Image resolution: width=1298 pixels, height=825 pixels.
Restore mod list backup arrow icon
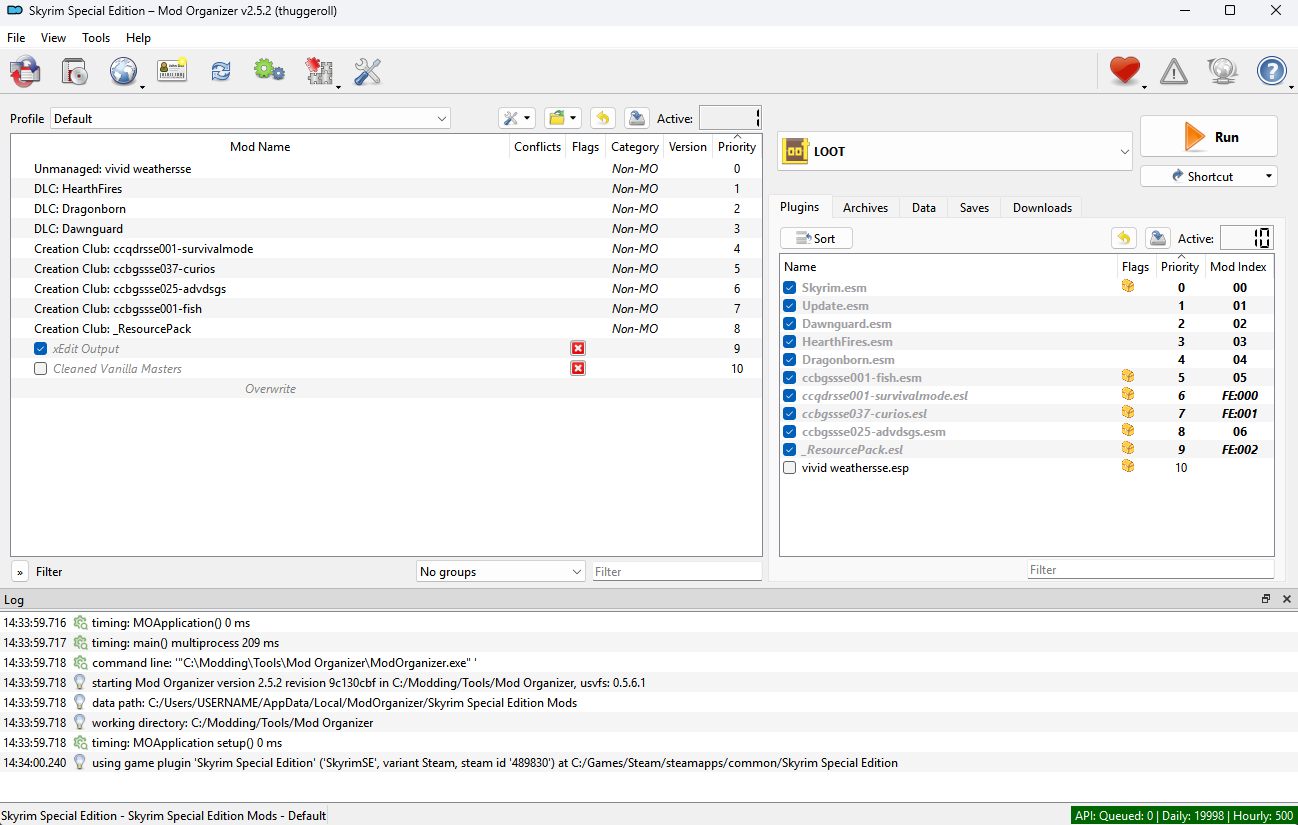[603, 118]
